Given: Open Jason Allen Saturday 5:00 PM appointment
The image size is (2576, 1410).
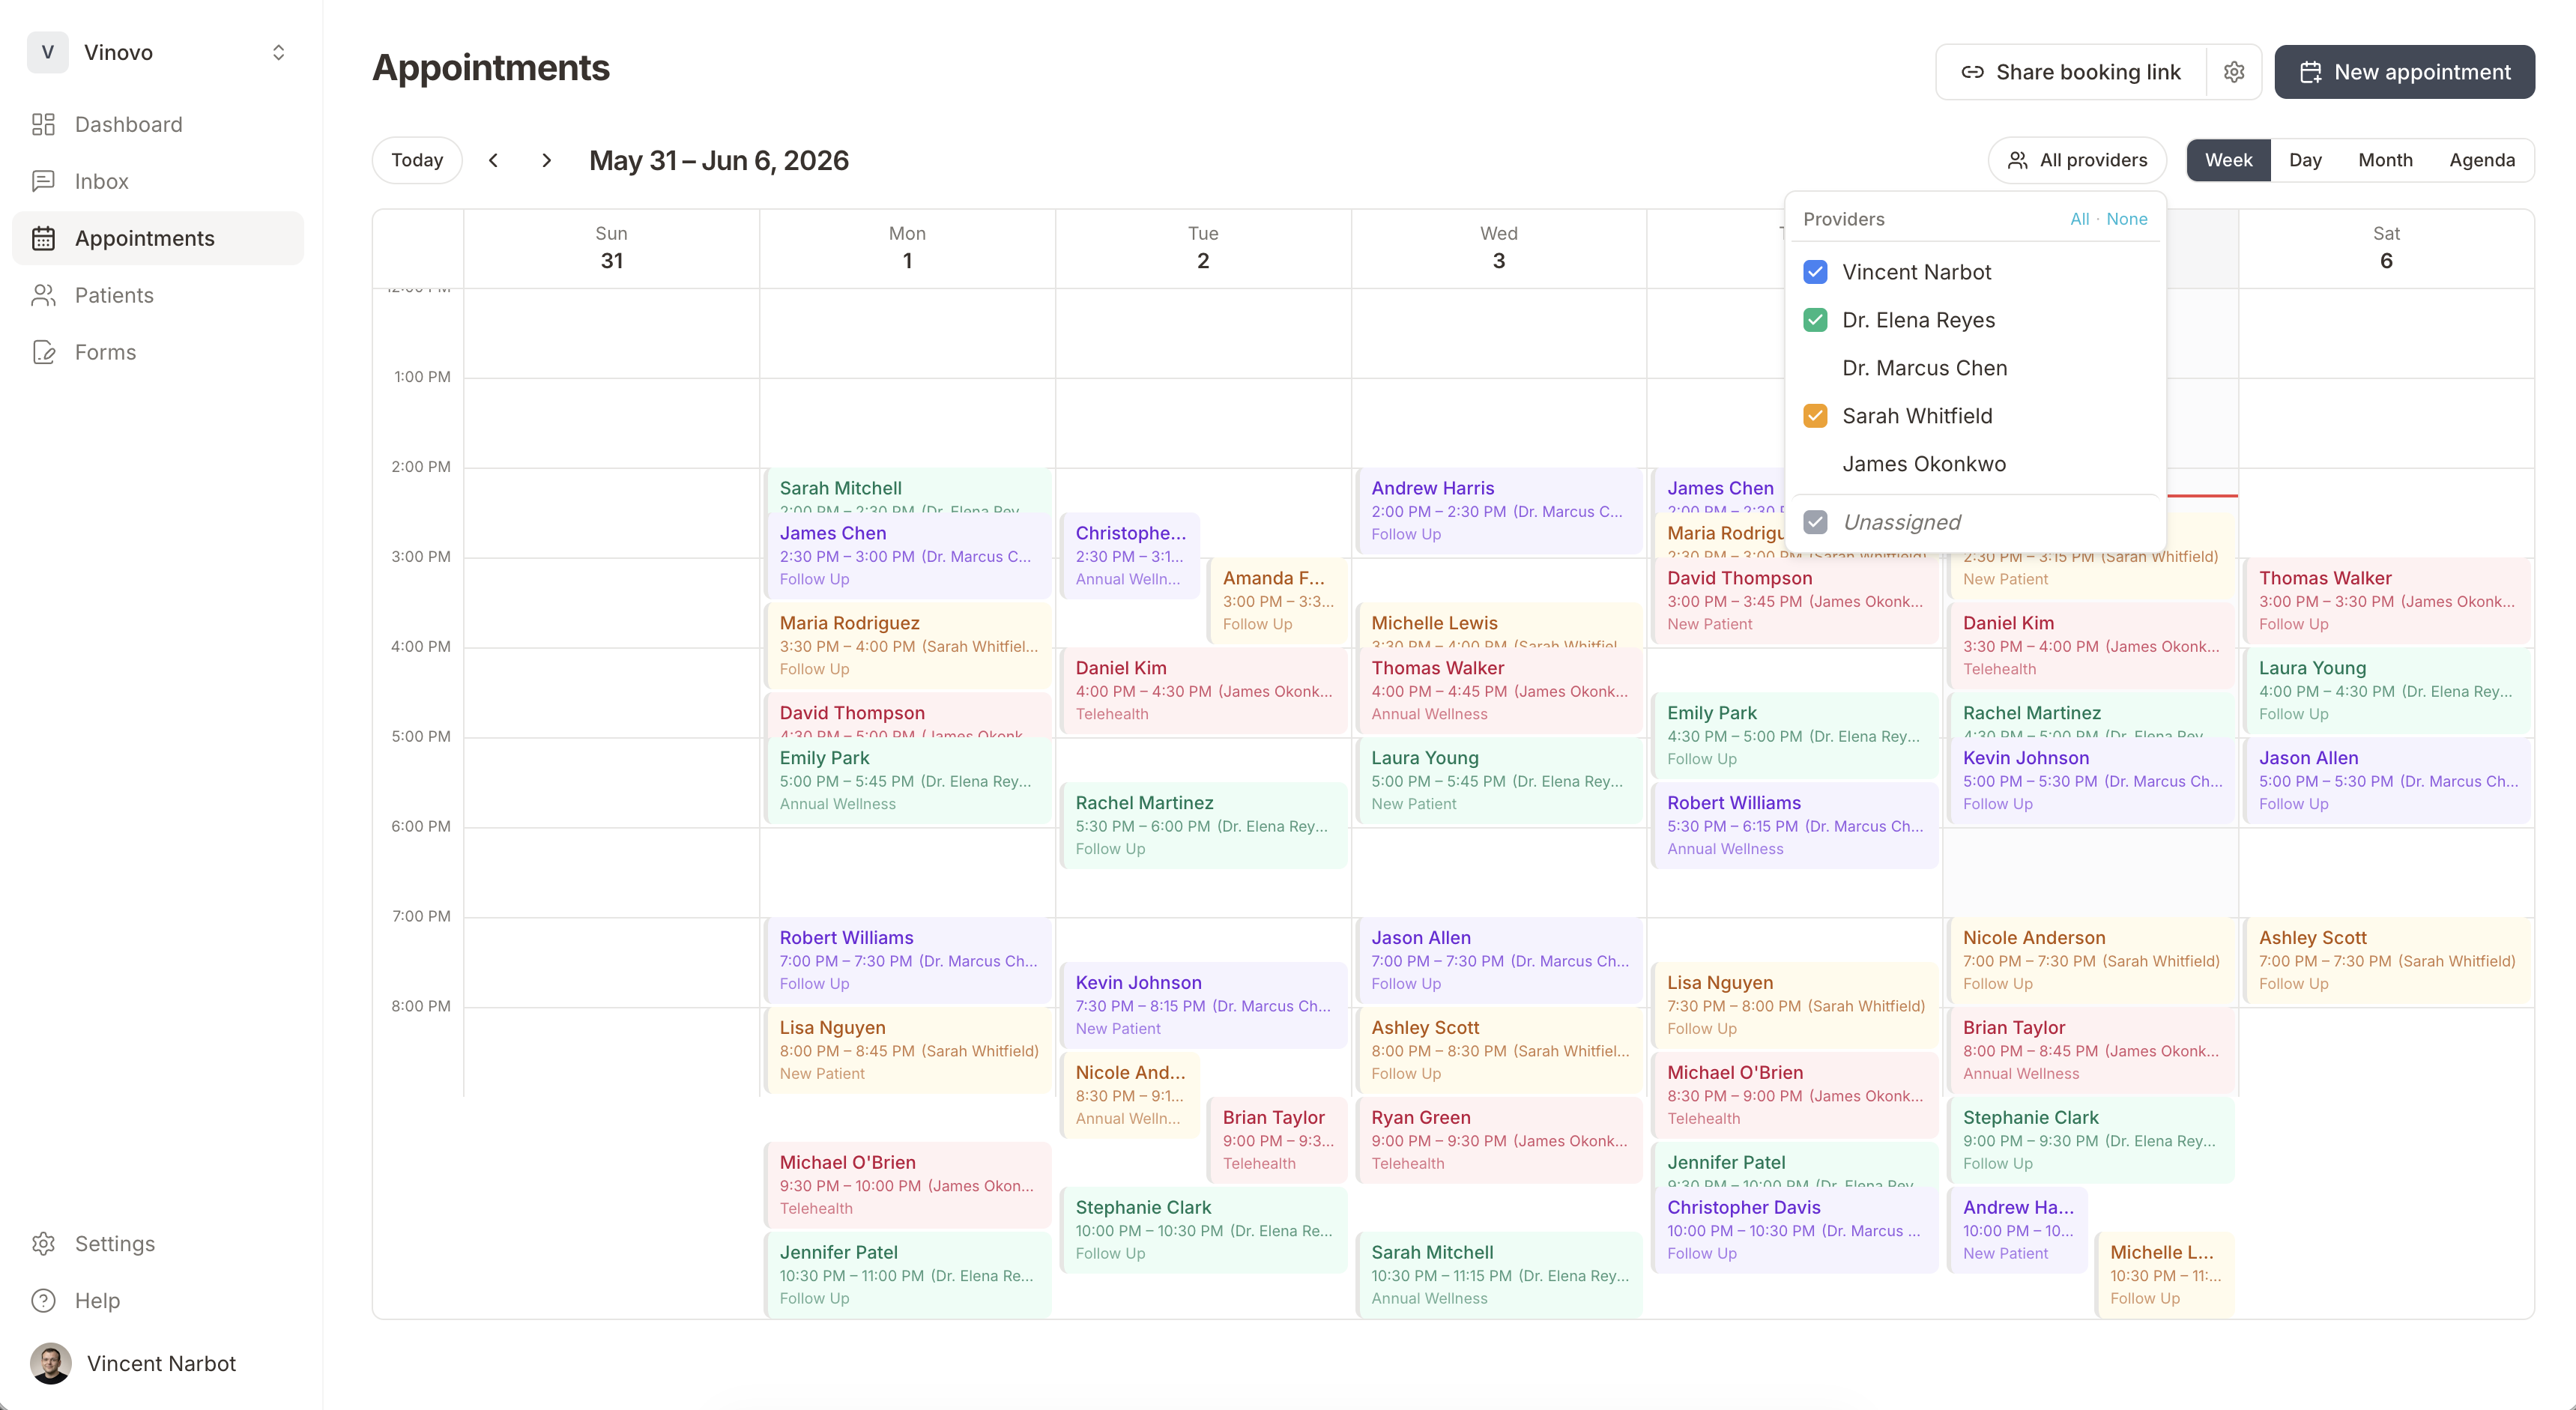Looking at the screenshot, I should 2387,781.
